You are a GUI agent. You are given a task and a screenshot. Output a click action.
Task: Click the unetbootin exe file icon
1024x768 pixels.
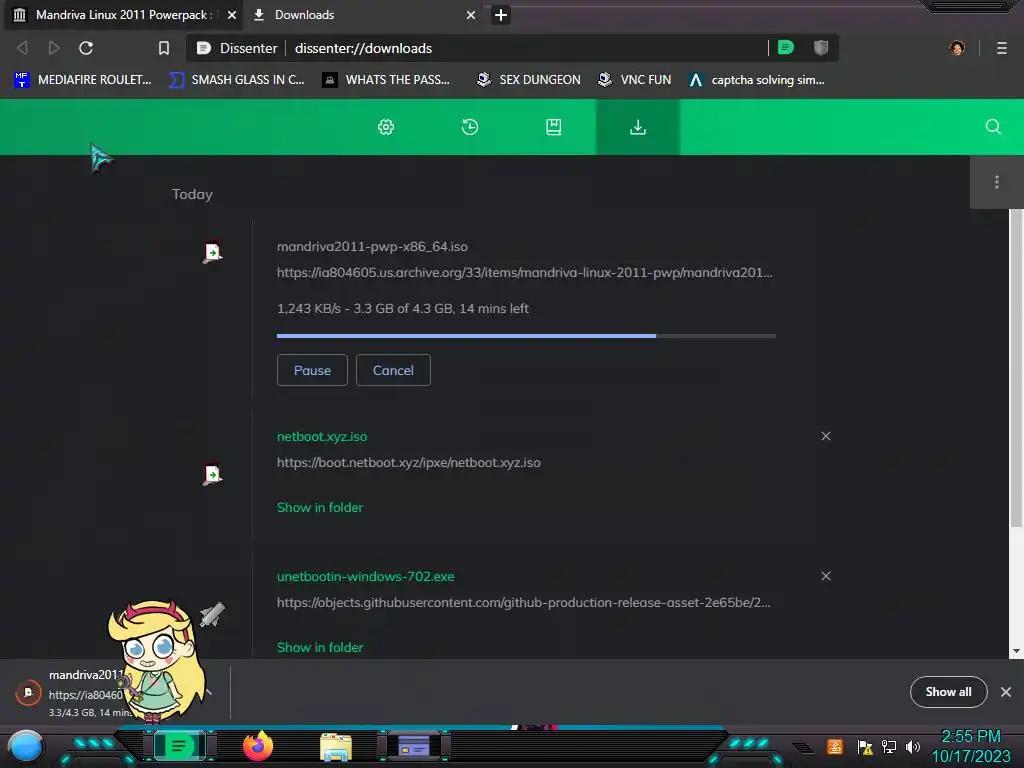(212, 614)
